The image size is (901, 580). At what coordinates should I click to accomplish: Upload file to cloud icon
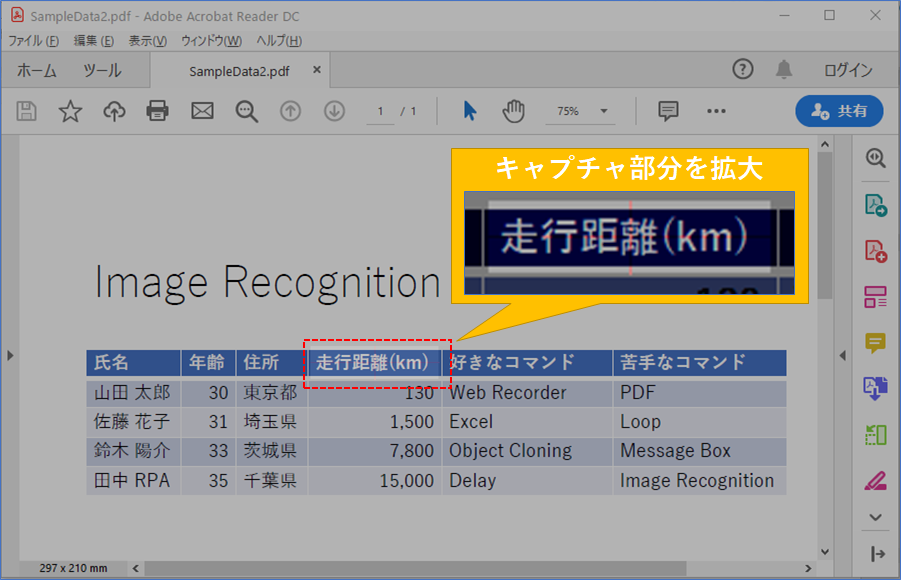coord(114,111)
